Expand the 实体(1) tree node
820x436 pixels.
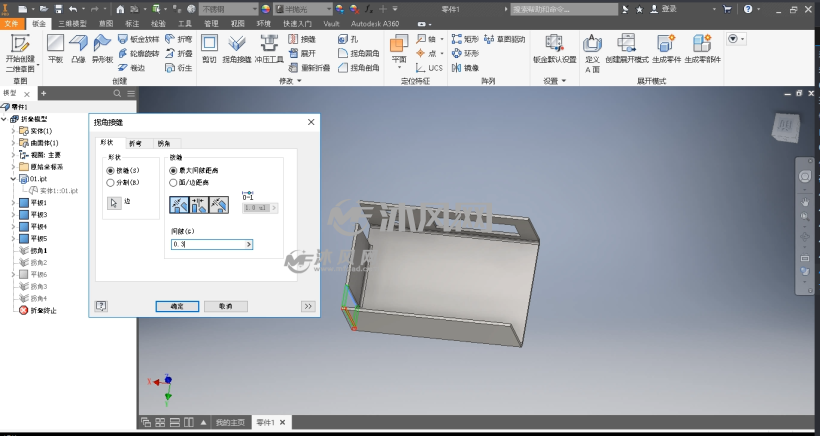tap(14, 131)
